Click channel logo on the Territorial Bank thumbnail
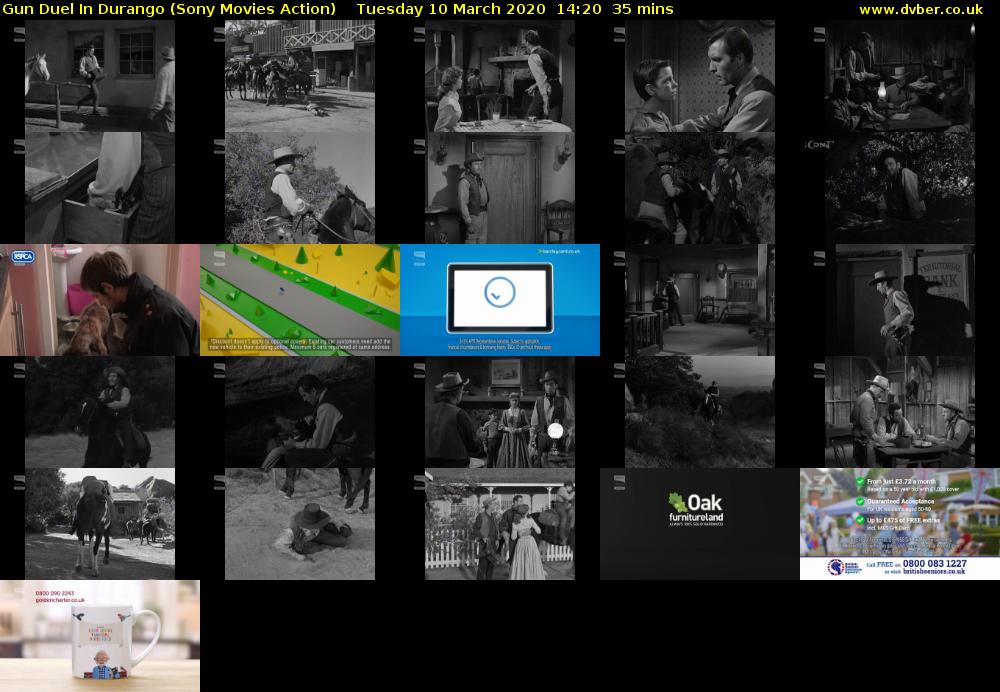 (x=820, y=258)
